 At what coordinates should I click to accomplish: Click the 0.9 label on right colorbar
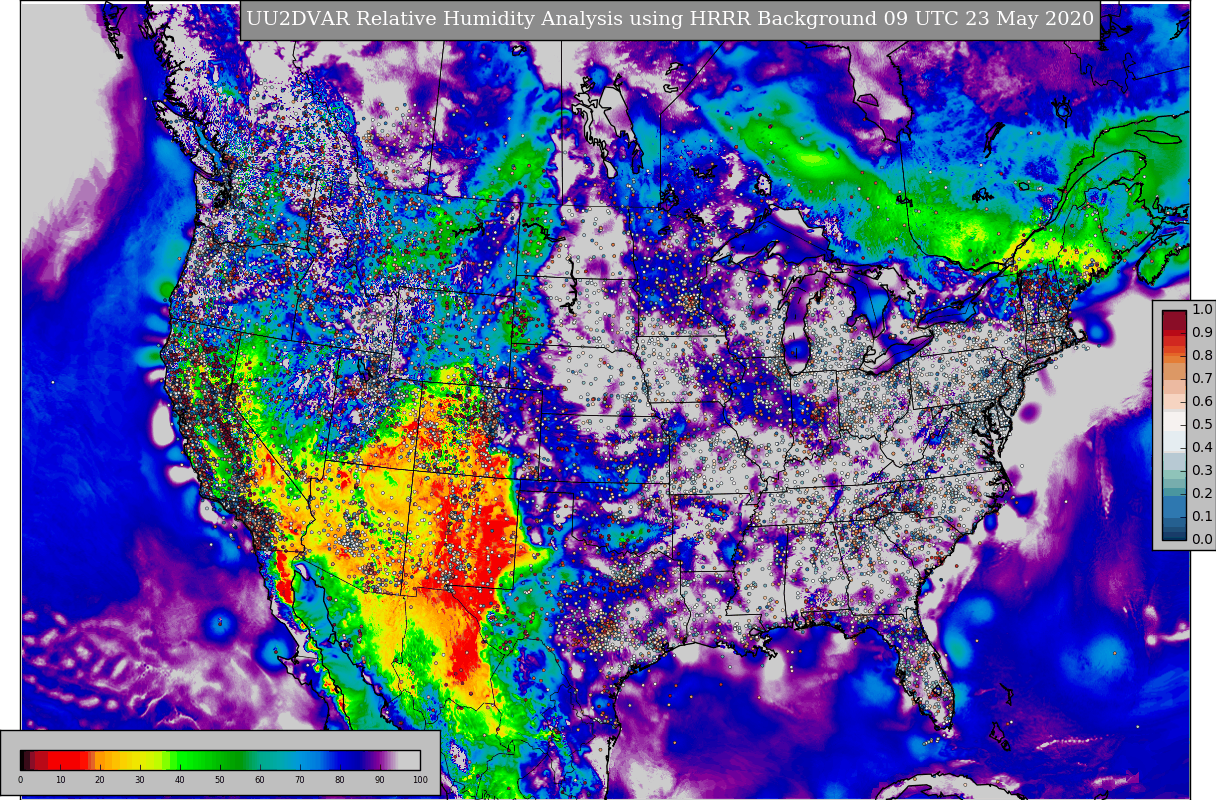click(1202, 332)
